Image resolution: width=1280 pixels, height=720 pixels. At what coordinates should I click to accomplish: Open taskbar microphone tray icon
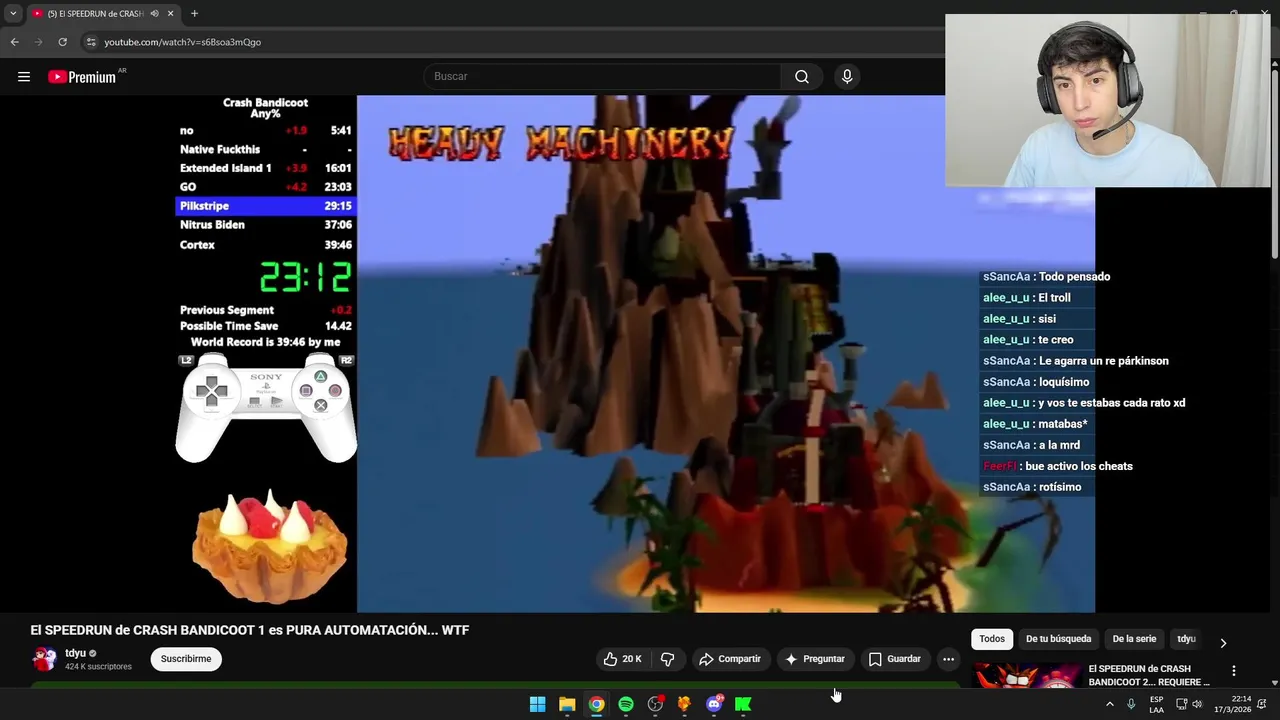[x=1131, y=704]
